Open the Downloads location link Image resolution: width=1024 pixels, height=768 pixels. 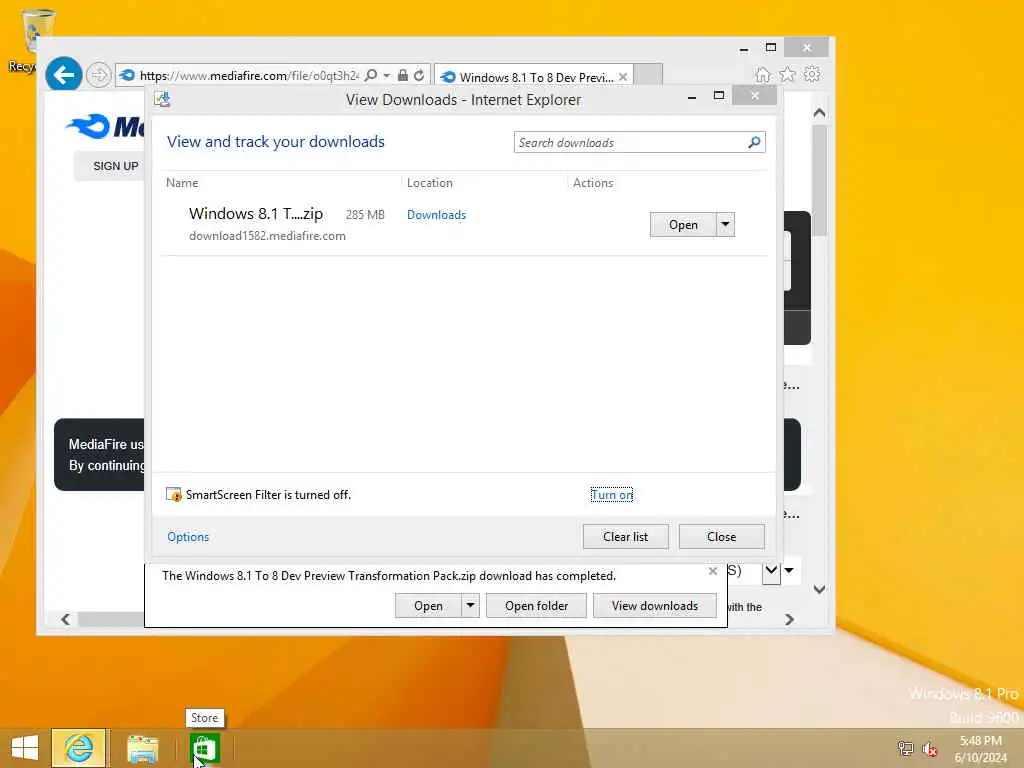436,215
